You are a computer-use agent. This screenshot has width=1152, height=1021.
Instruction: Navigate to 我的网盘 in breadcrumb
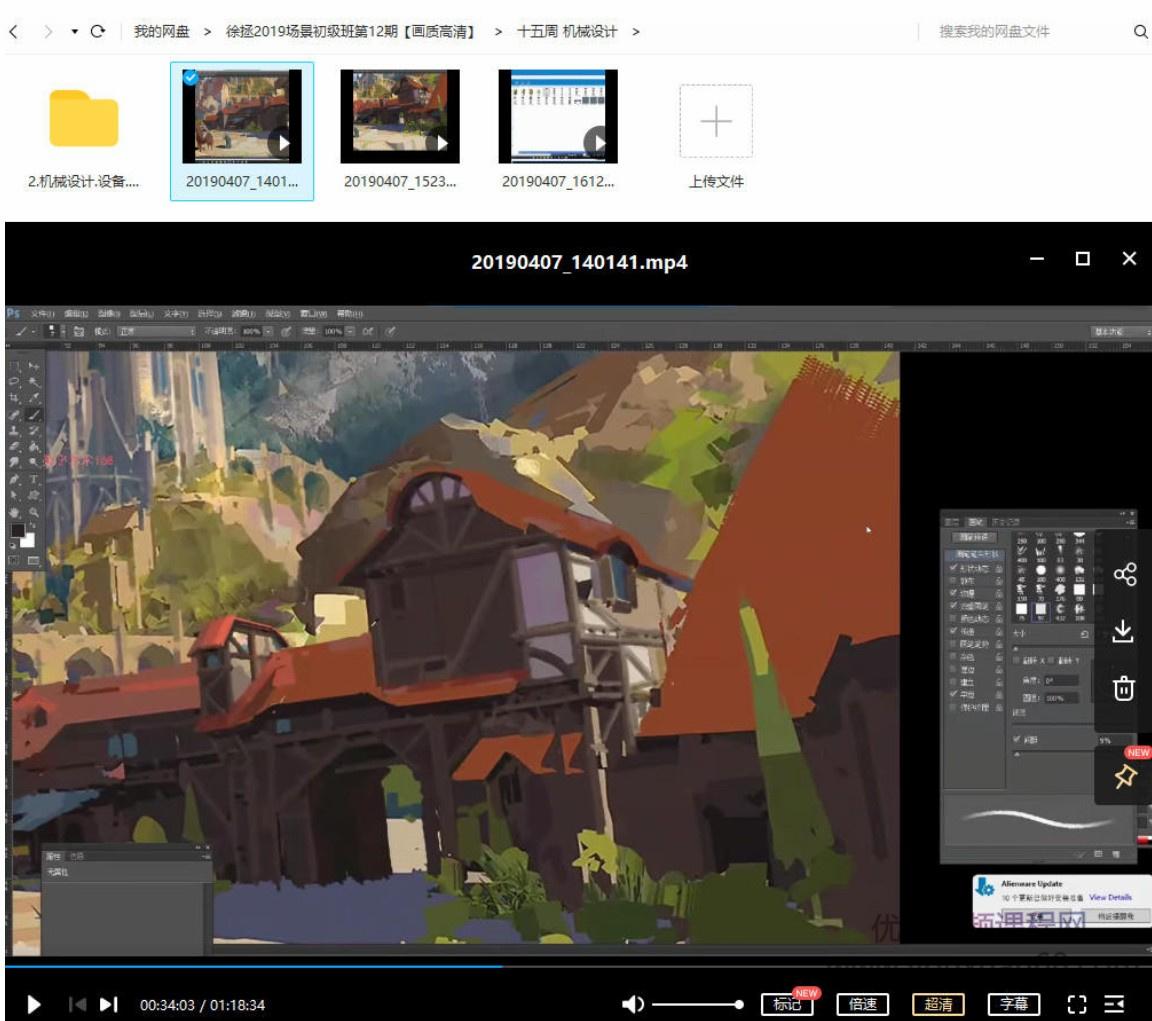pos(162,32)
